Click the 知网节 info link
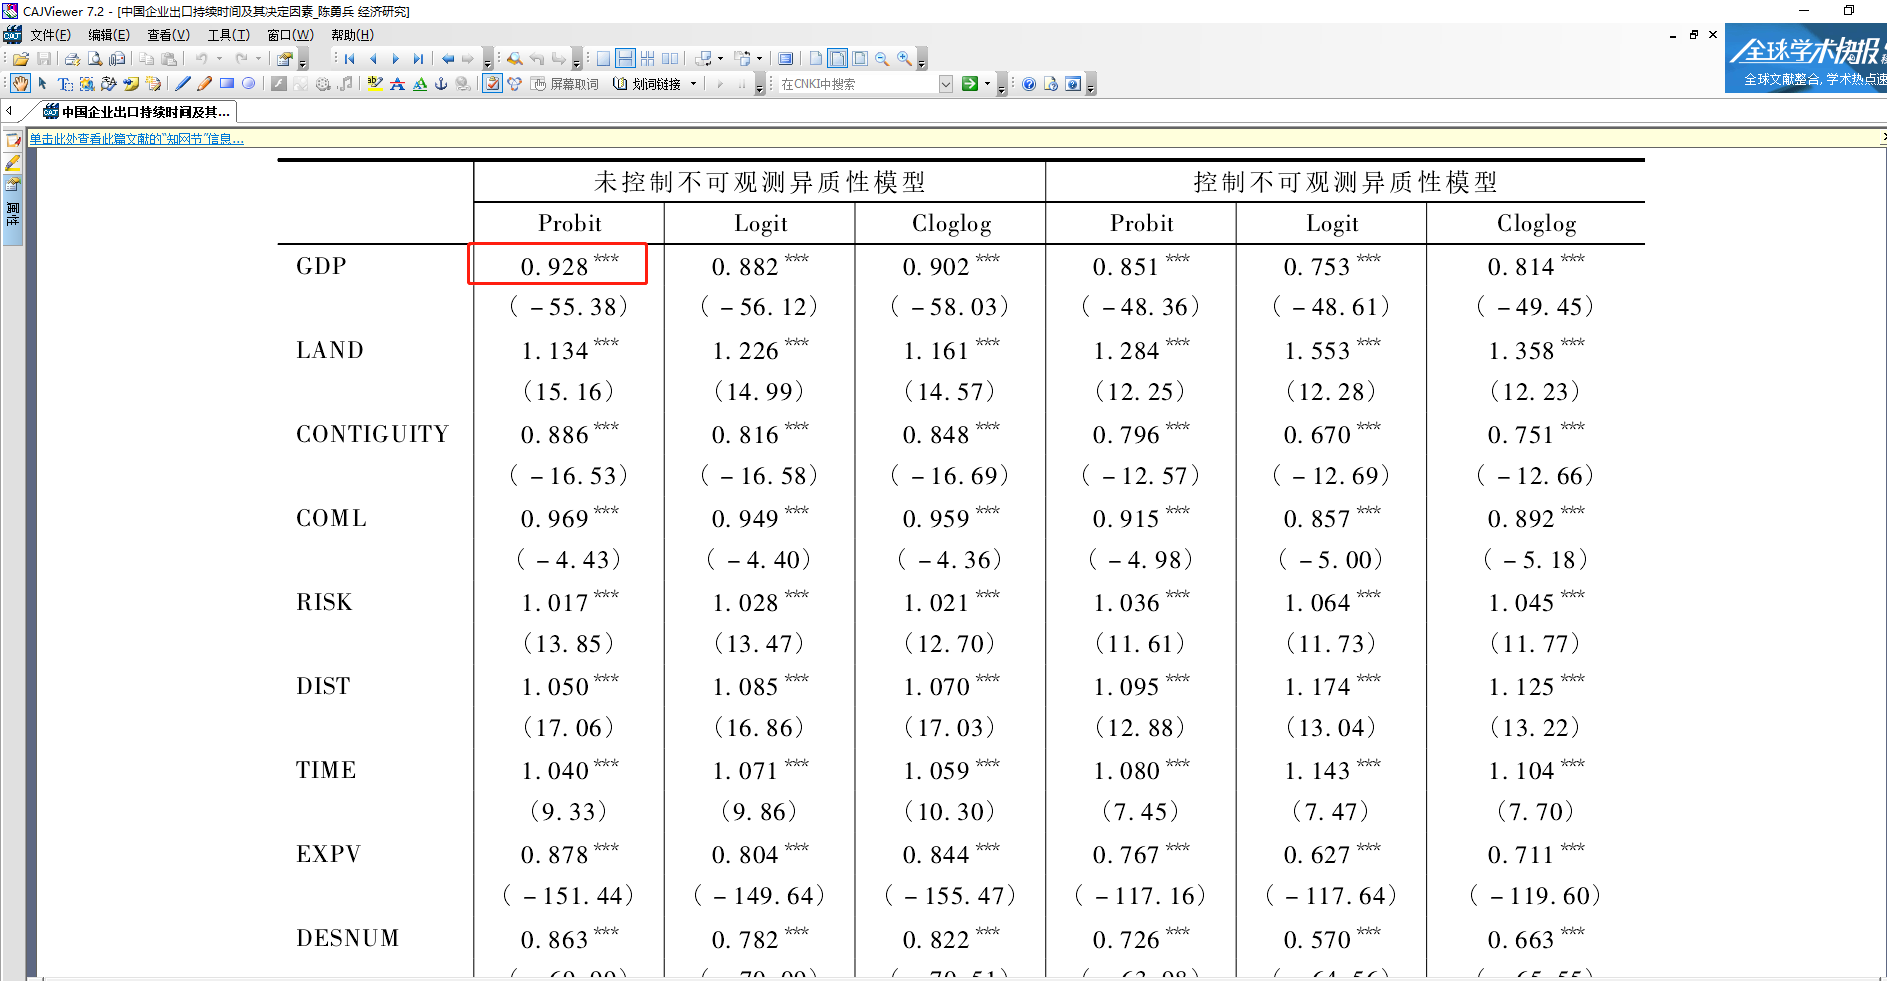The width and height of the screenshot is (1887, 981). point(136,139)
